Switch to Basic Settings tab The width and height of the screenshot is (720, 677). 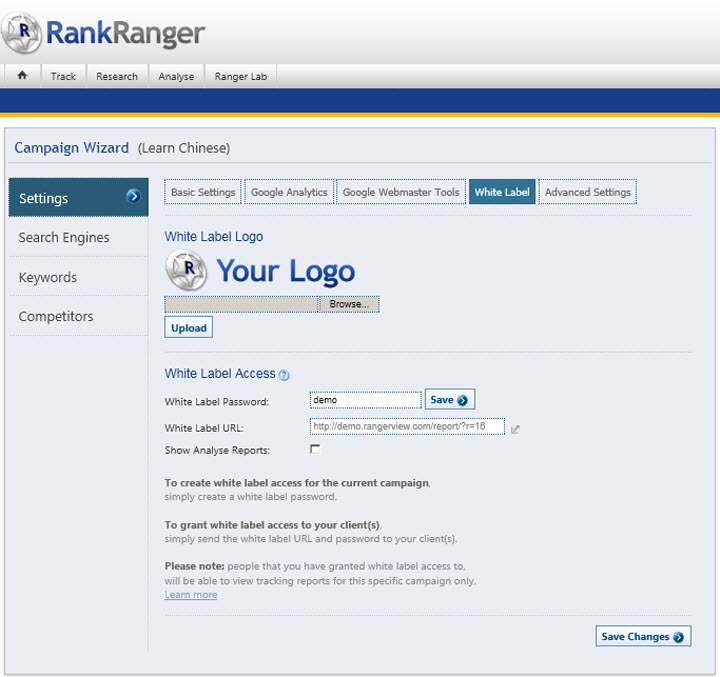tap(203, 192)
